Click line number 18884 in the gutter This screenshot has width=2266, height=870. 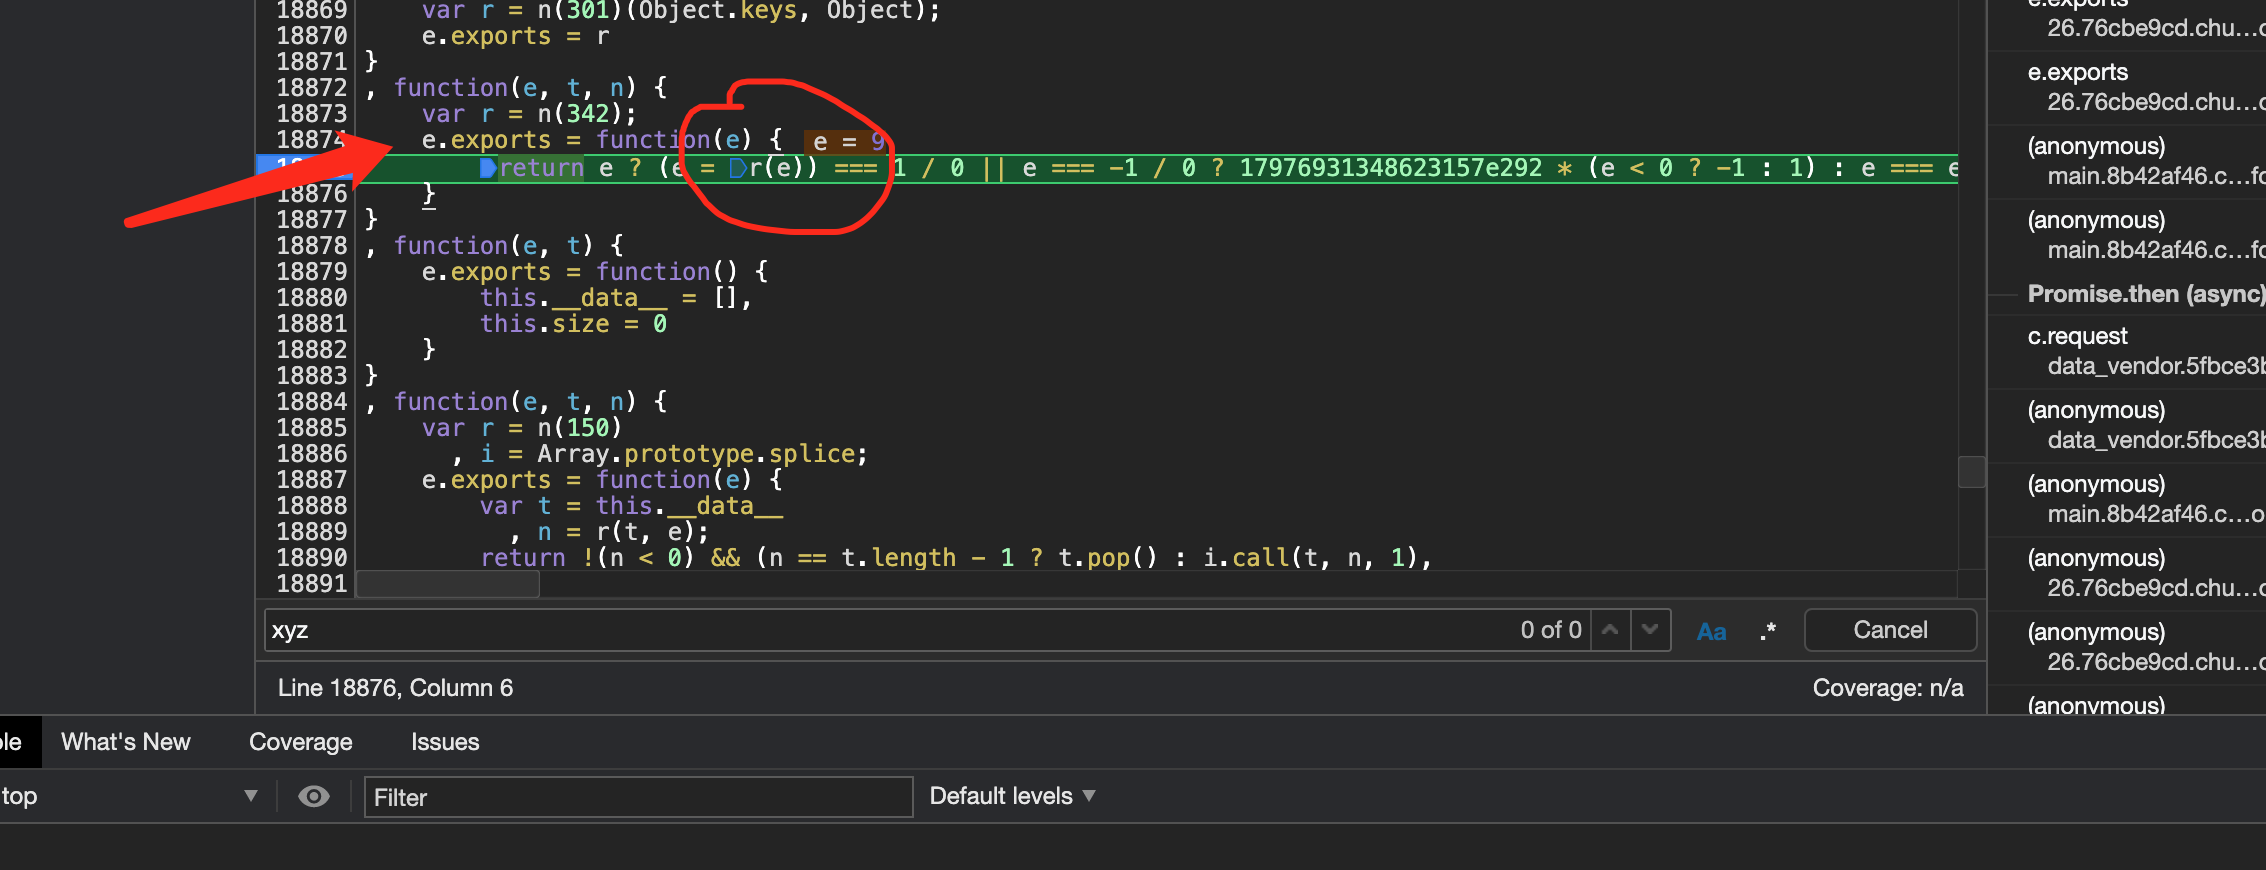[x=311, y=401]
